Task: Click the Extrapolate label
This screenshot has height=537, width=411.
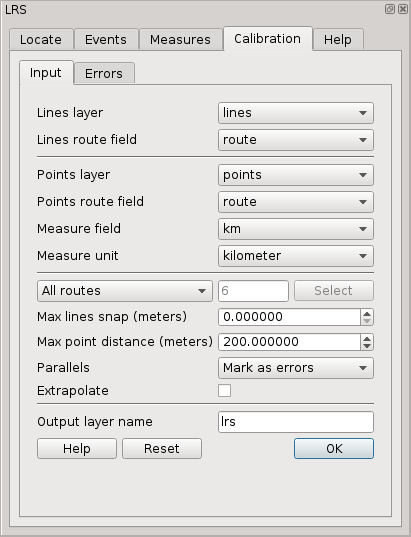Action: tap(73, 391)
